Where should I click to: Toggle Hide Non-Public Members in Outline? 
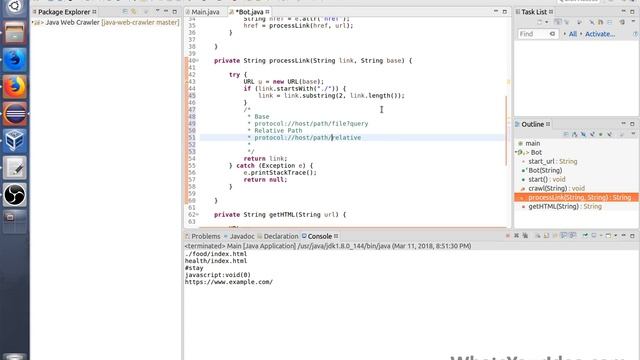[x=601, y=134]
